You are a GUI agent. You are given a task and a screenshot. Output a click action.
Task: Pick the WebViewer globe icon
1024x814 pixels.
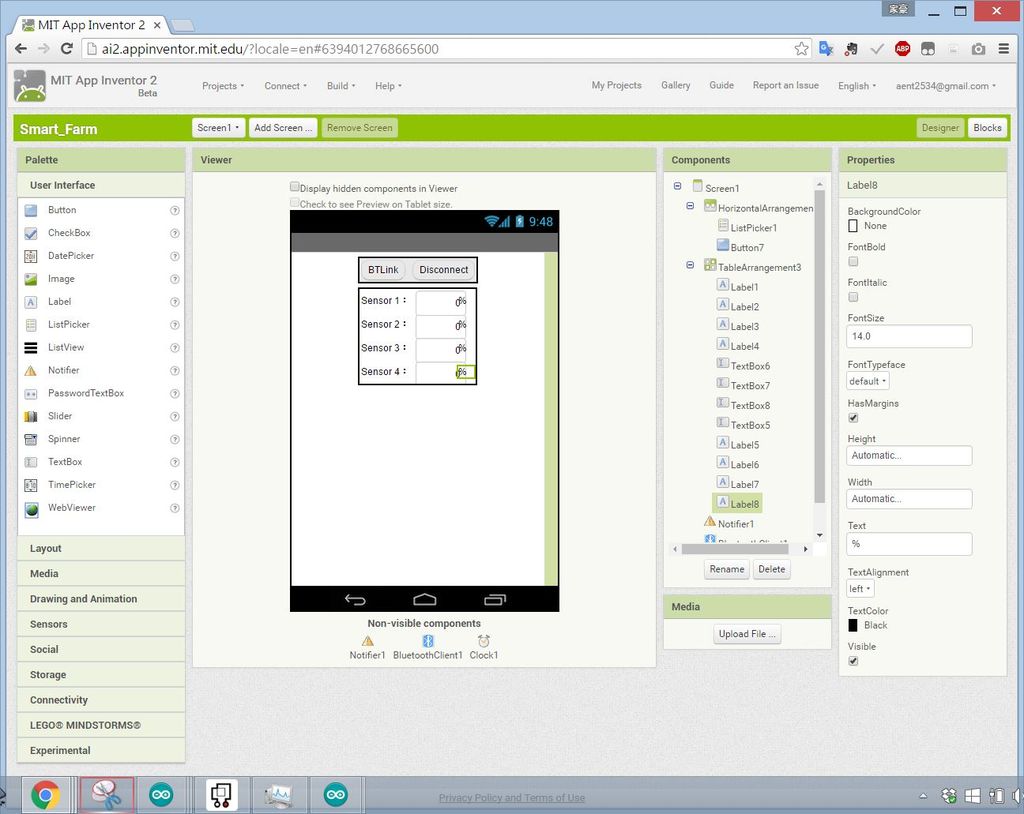click(31, 509)
